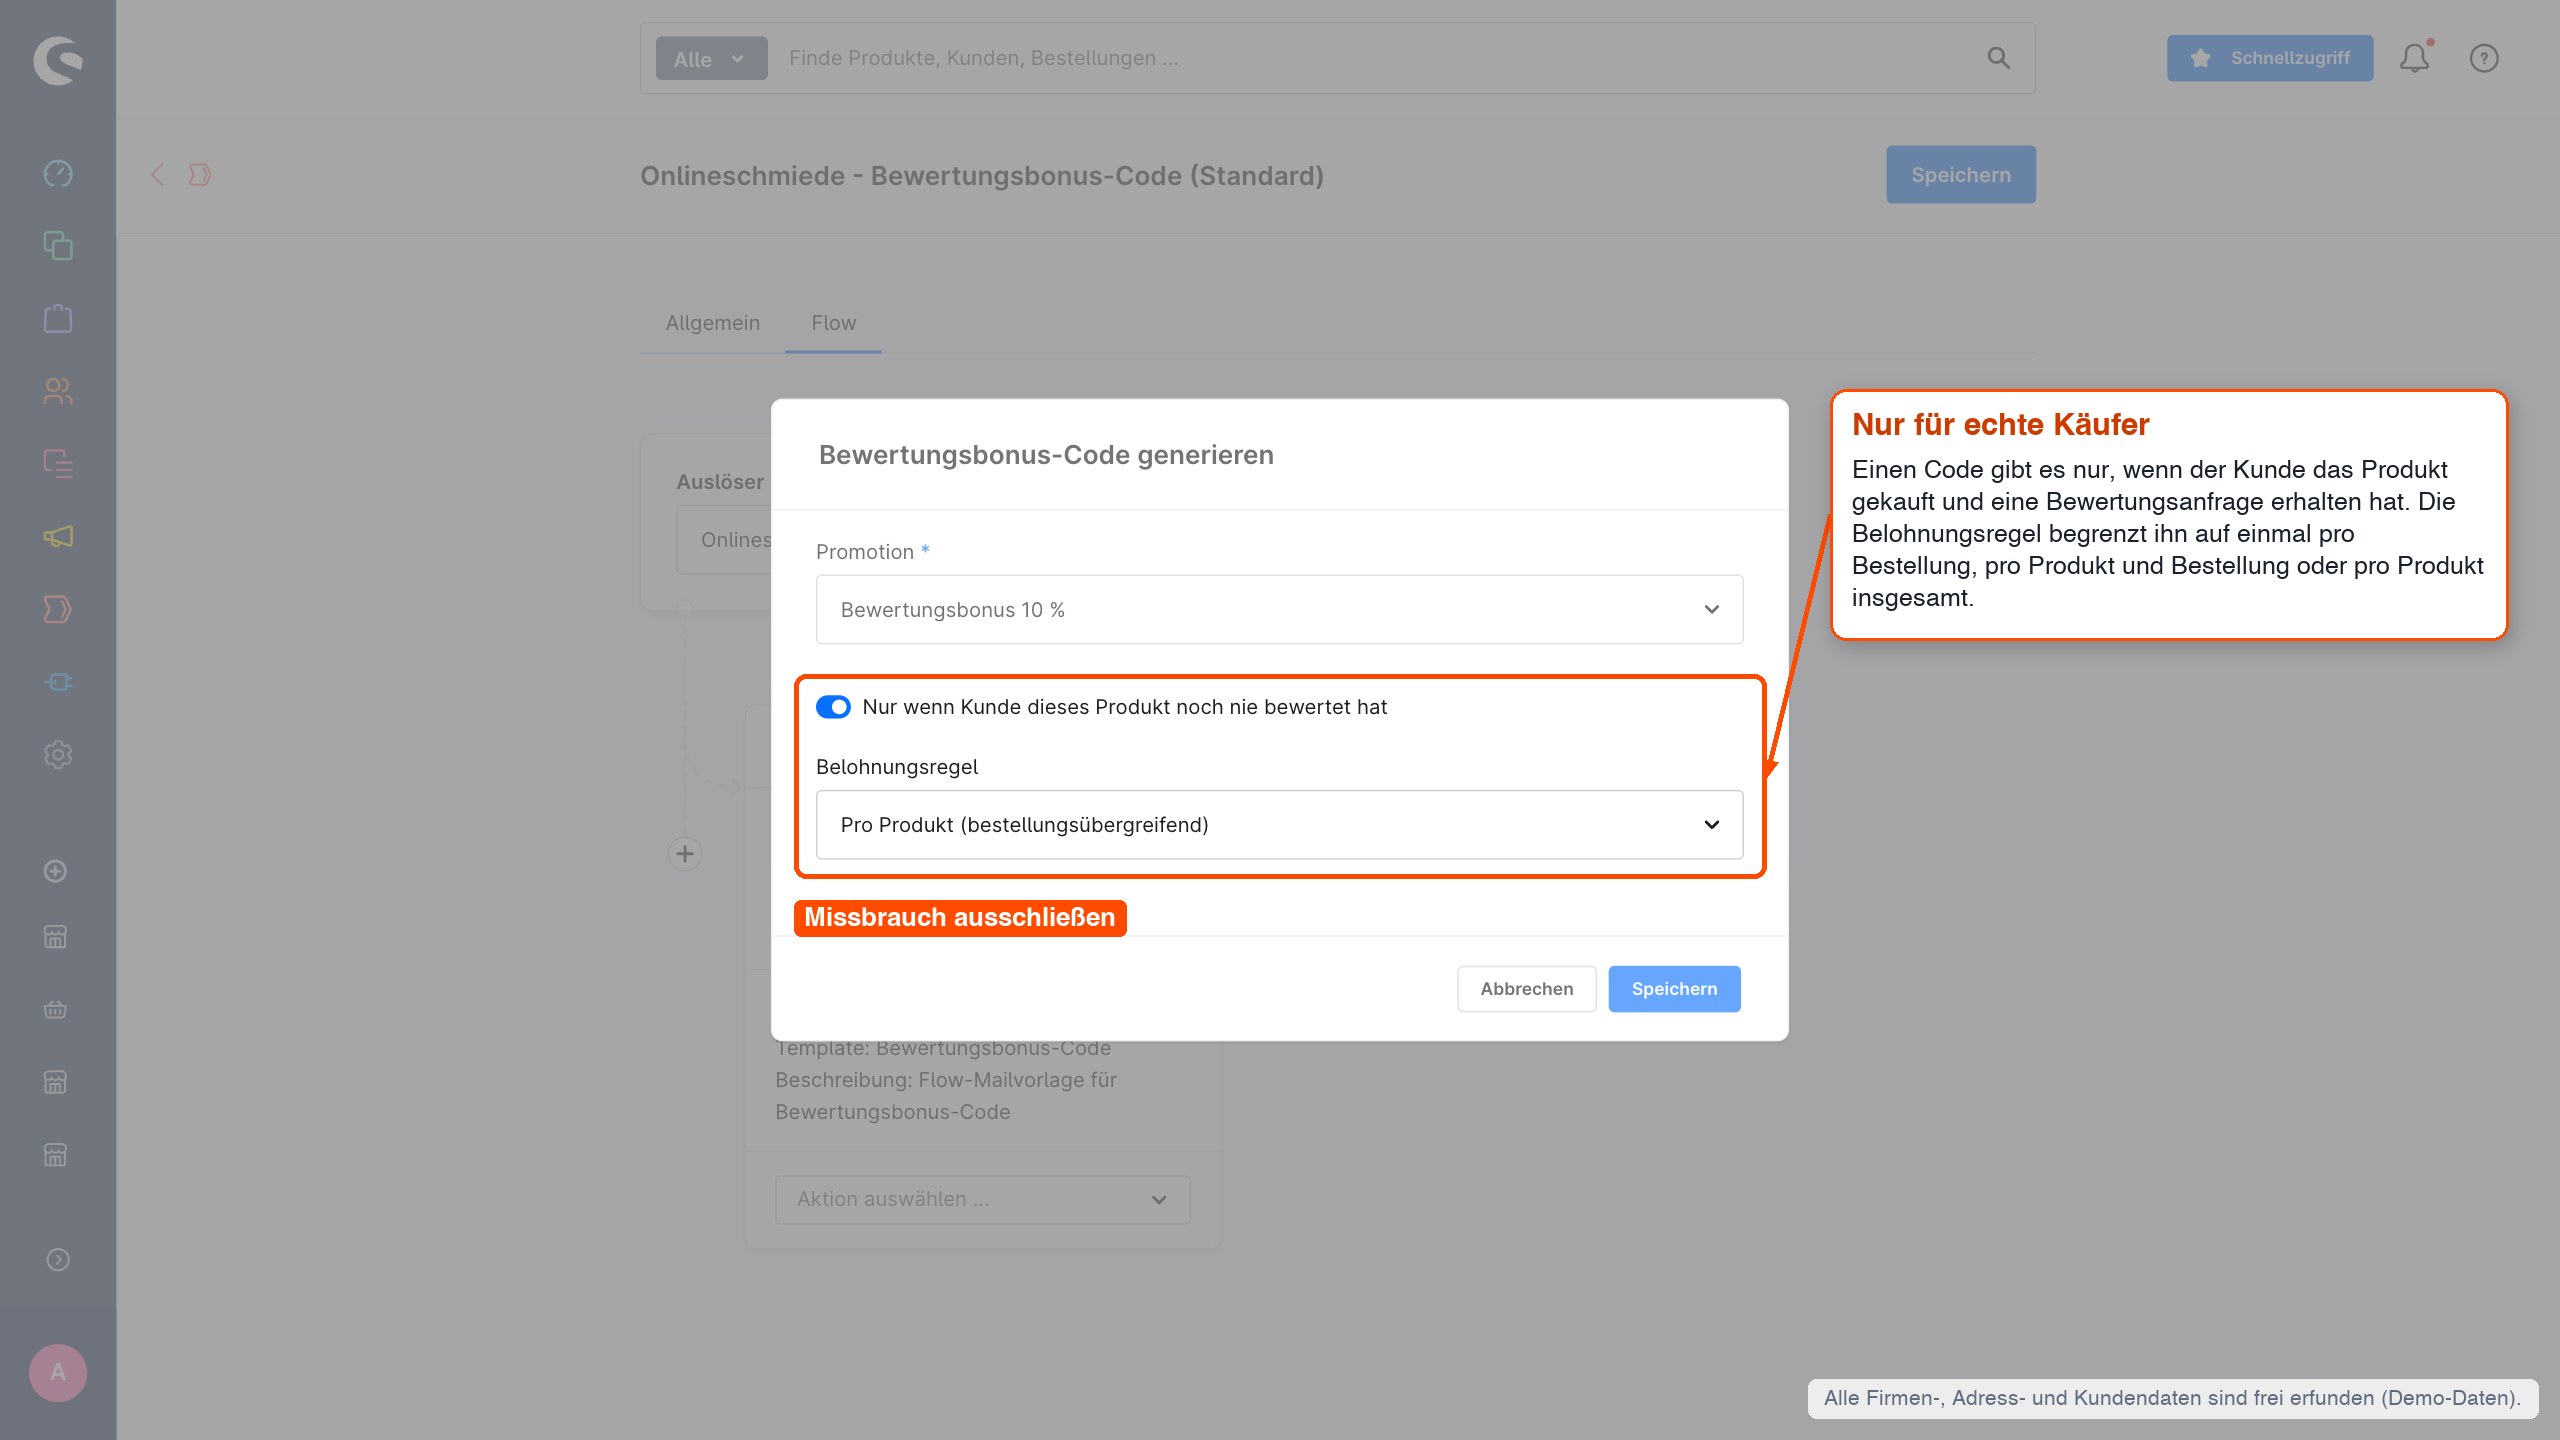Open the Settings gear sidebar icon
This screenshot has width=2560, height=1440.
(58, 755)
